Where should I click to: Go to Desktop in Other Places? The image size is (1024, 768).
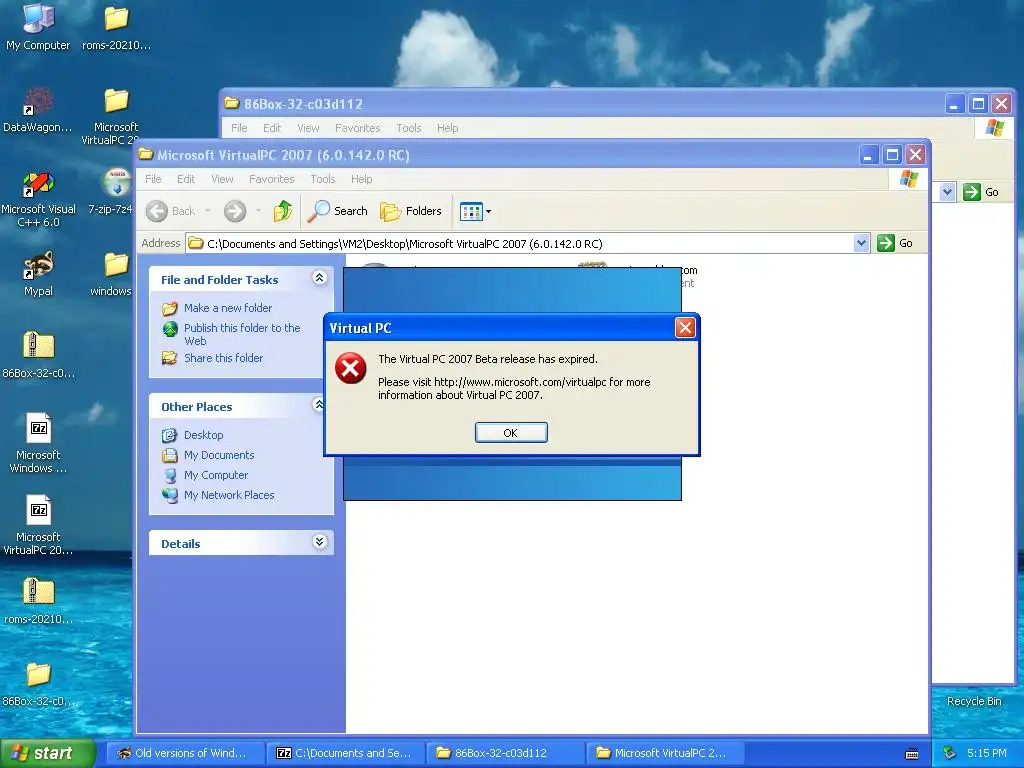tap(204, 435)
